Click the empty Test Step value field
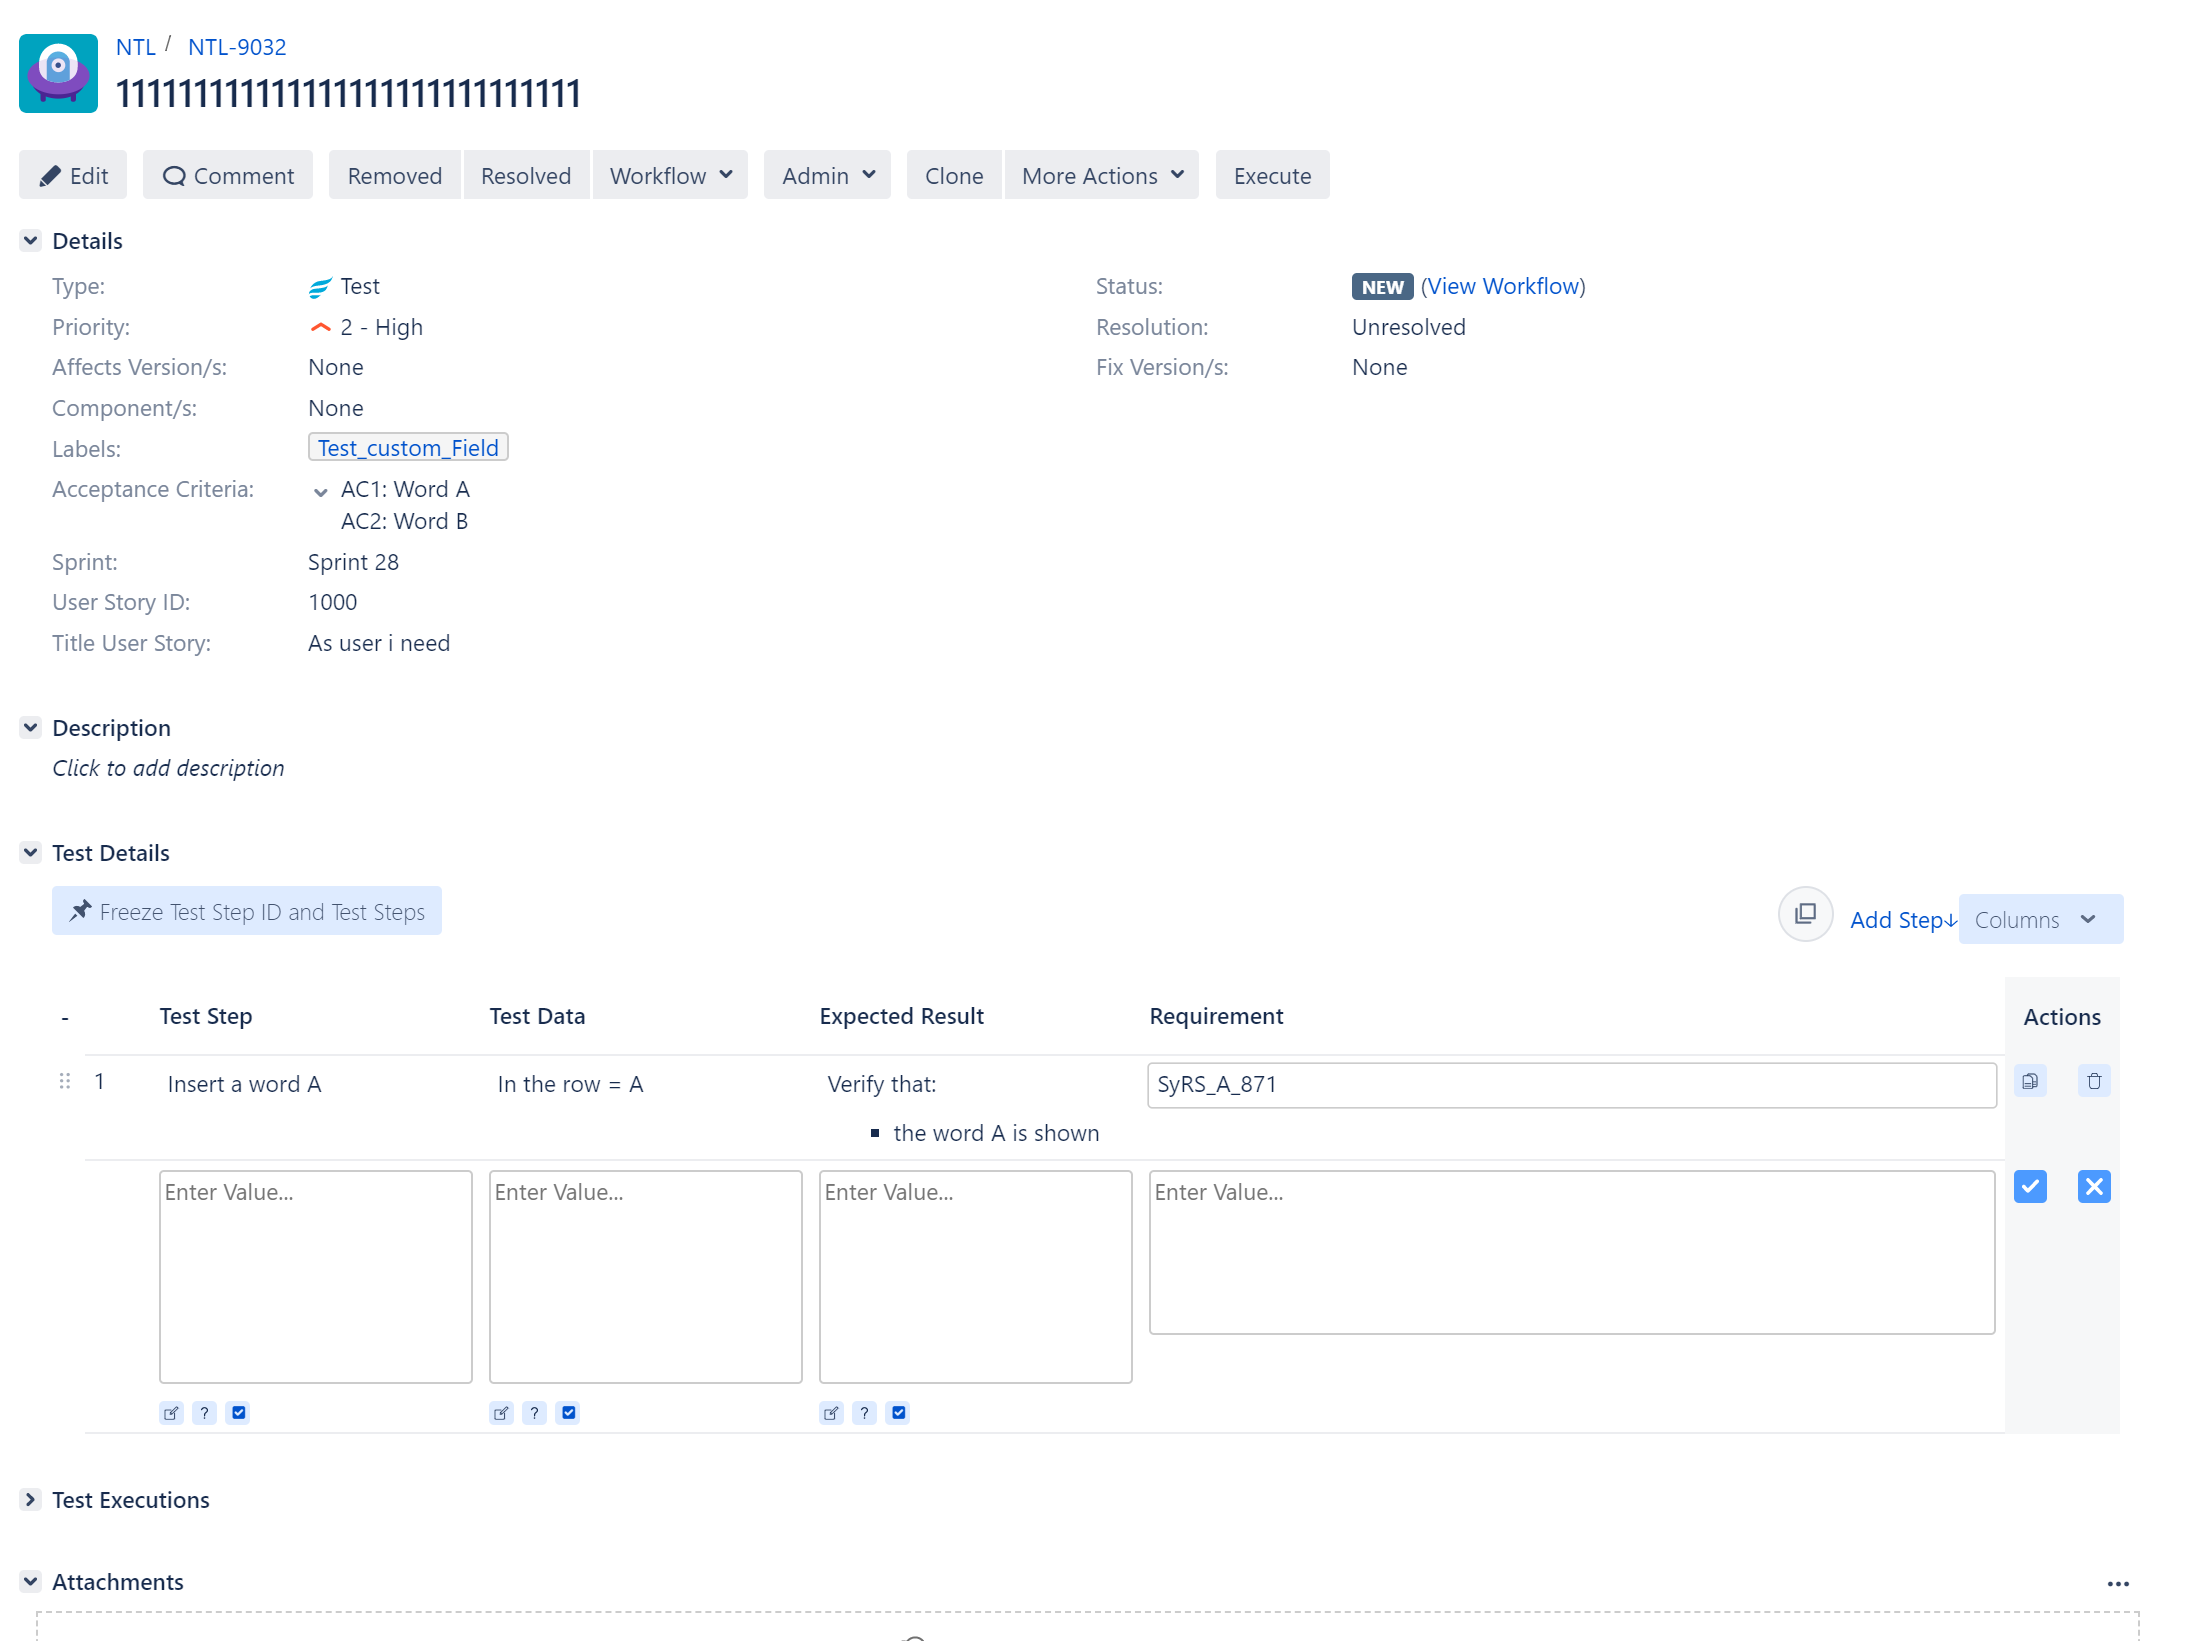 [x=316, y=1277]
